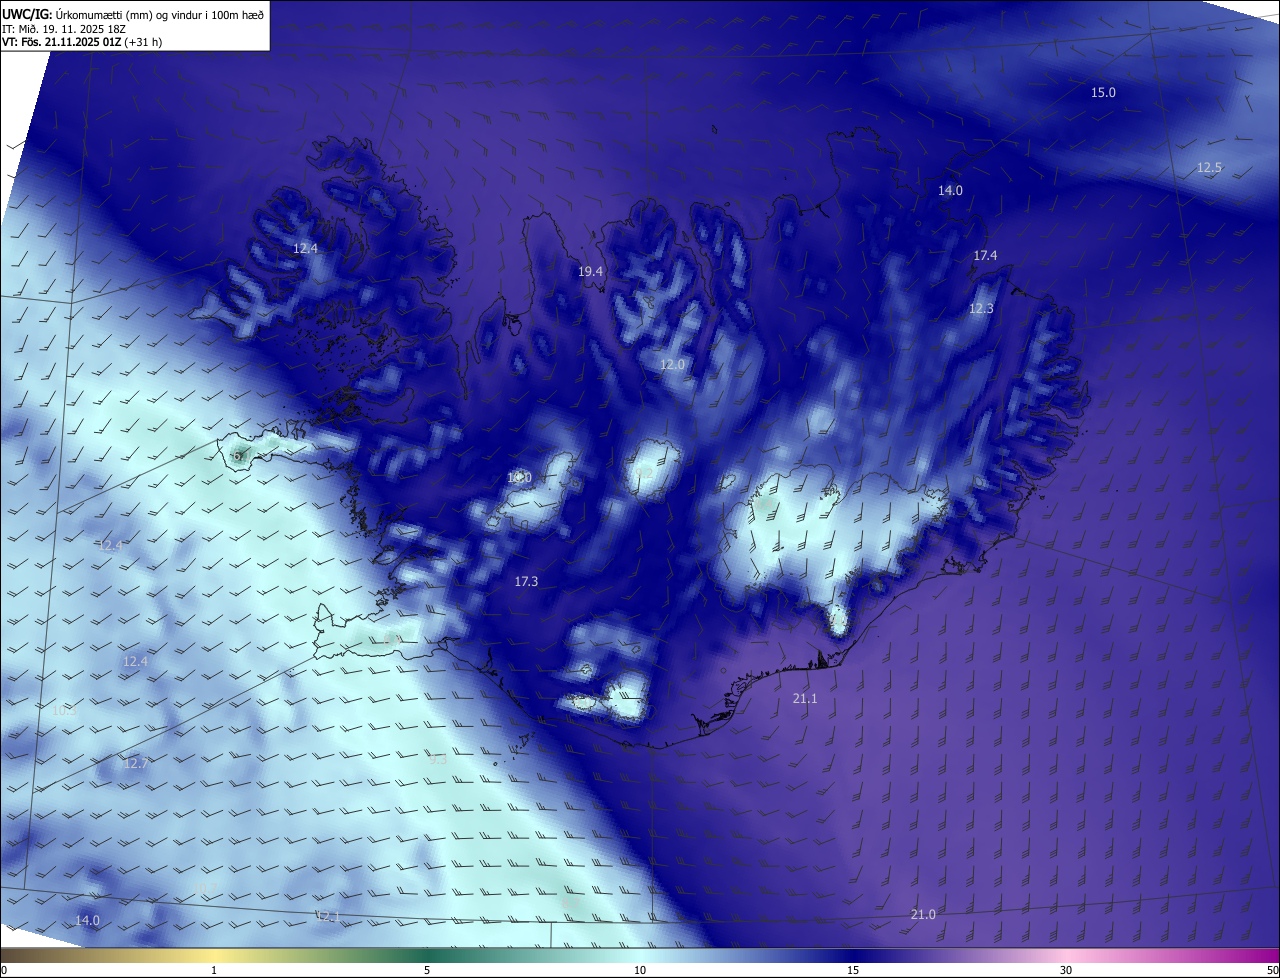Click the color scale tick label 0
The height and width of the screenshot is (978, 1280).
pos(4,970)
